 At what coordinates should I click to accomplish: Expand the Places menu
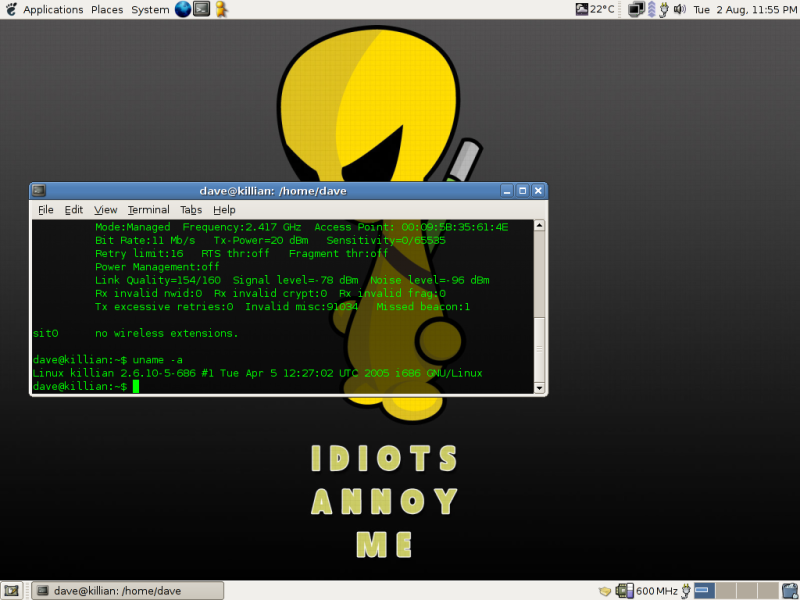[107, 9]
